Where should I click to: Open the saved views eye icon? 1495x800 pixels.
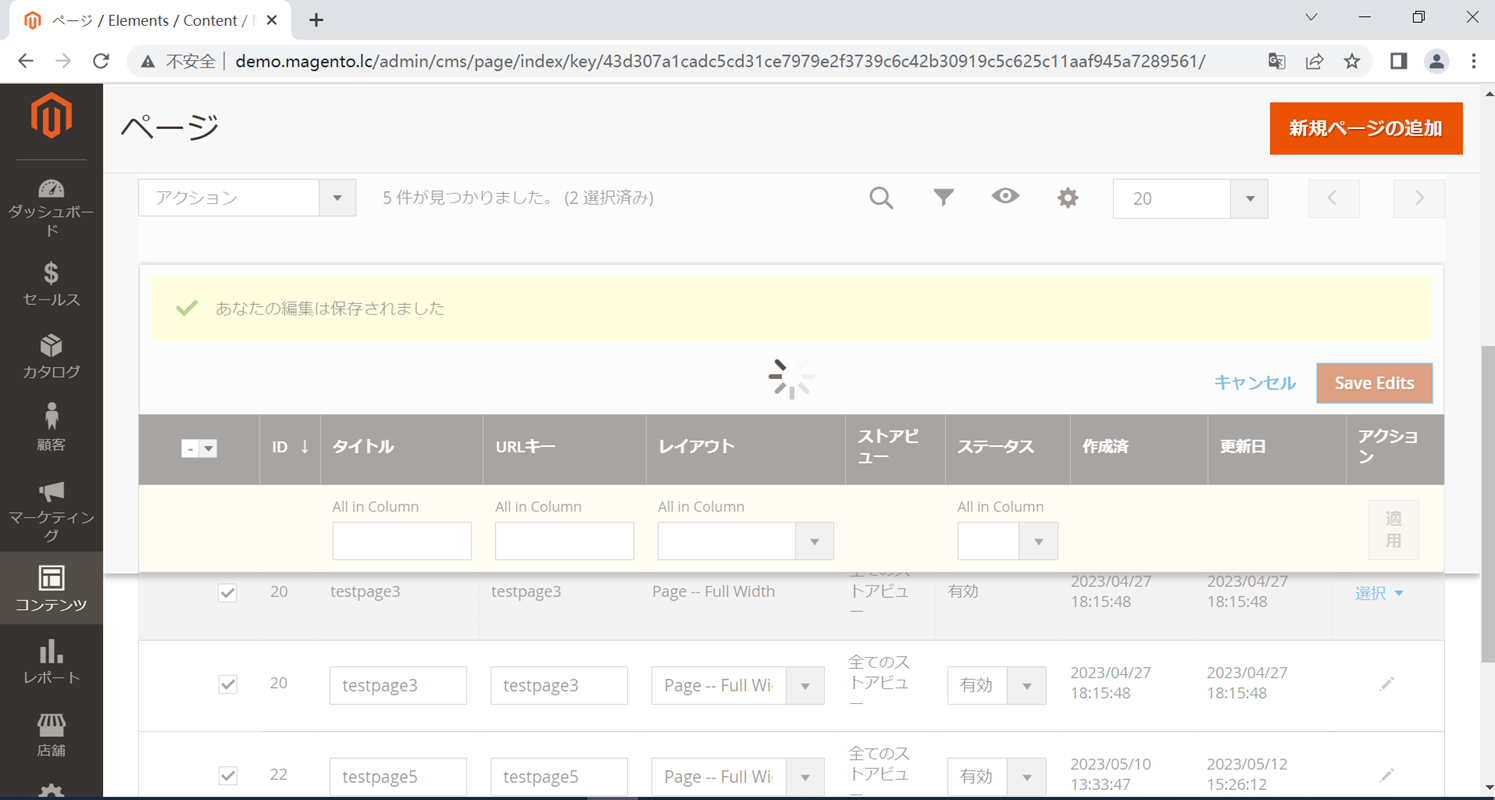click(x=1005, y=197)
